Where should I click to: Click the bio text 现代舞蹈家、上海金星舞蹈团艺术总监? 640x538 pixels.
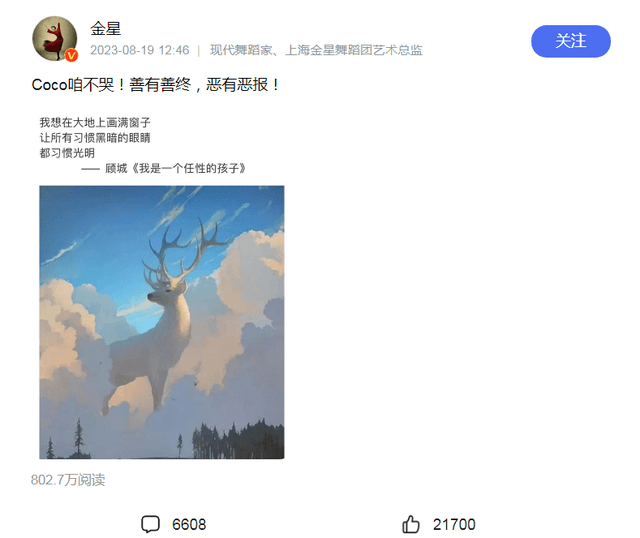[x=316, y=50]
